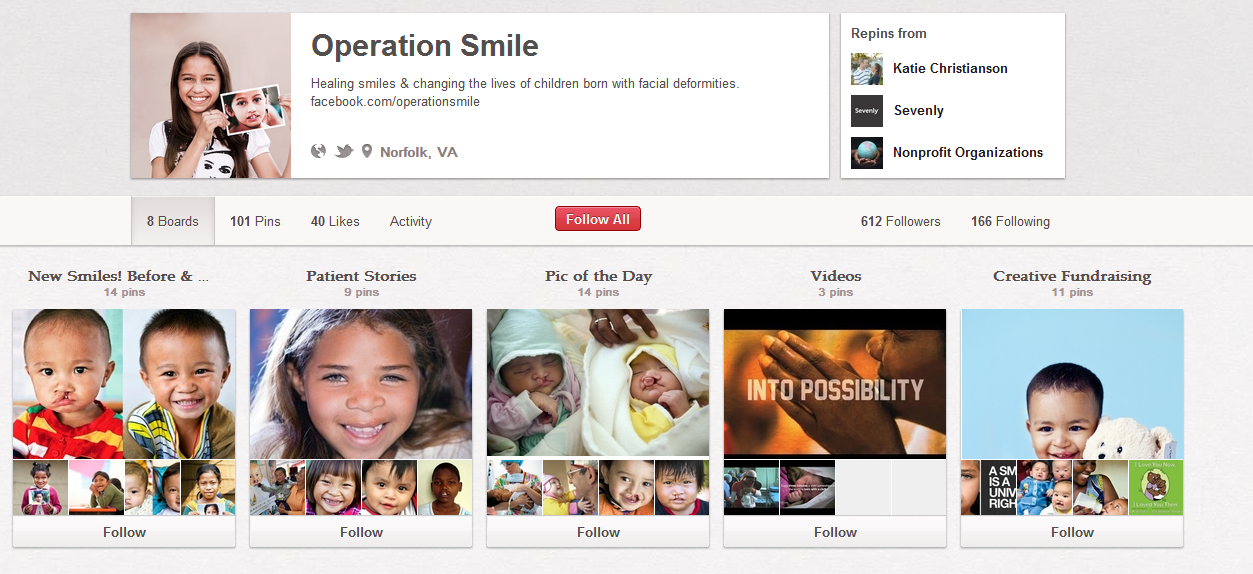
Task: View the 166 Following link
Action: (x=1010, y=221)
